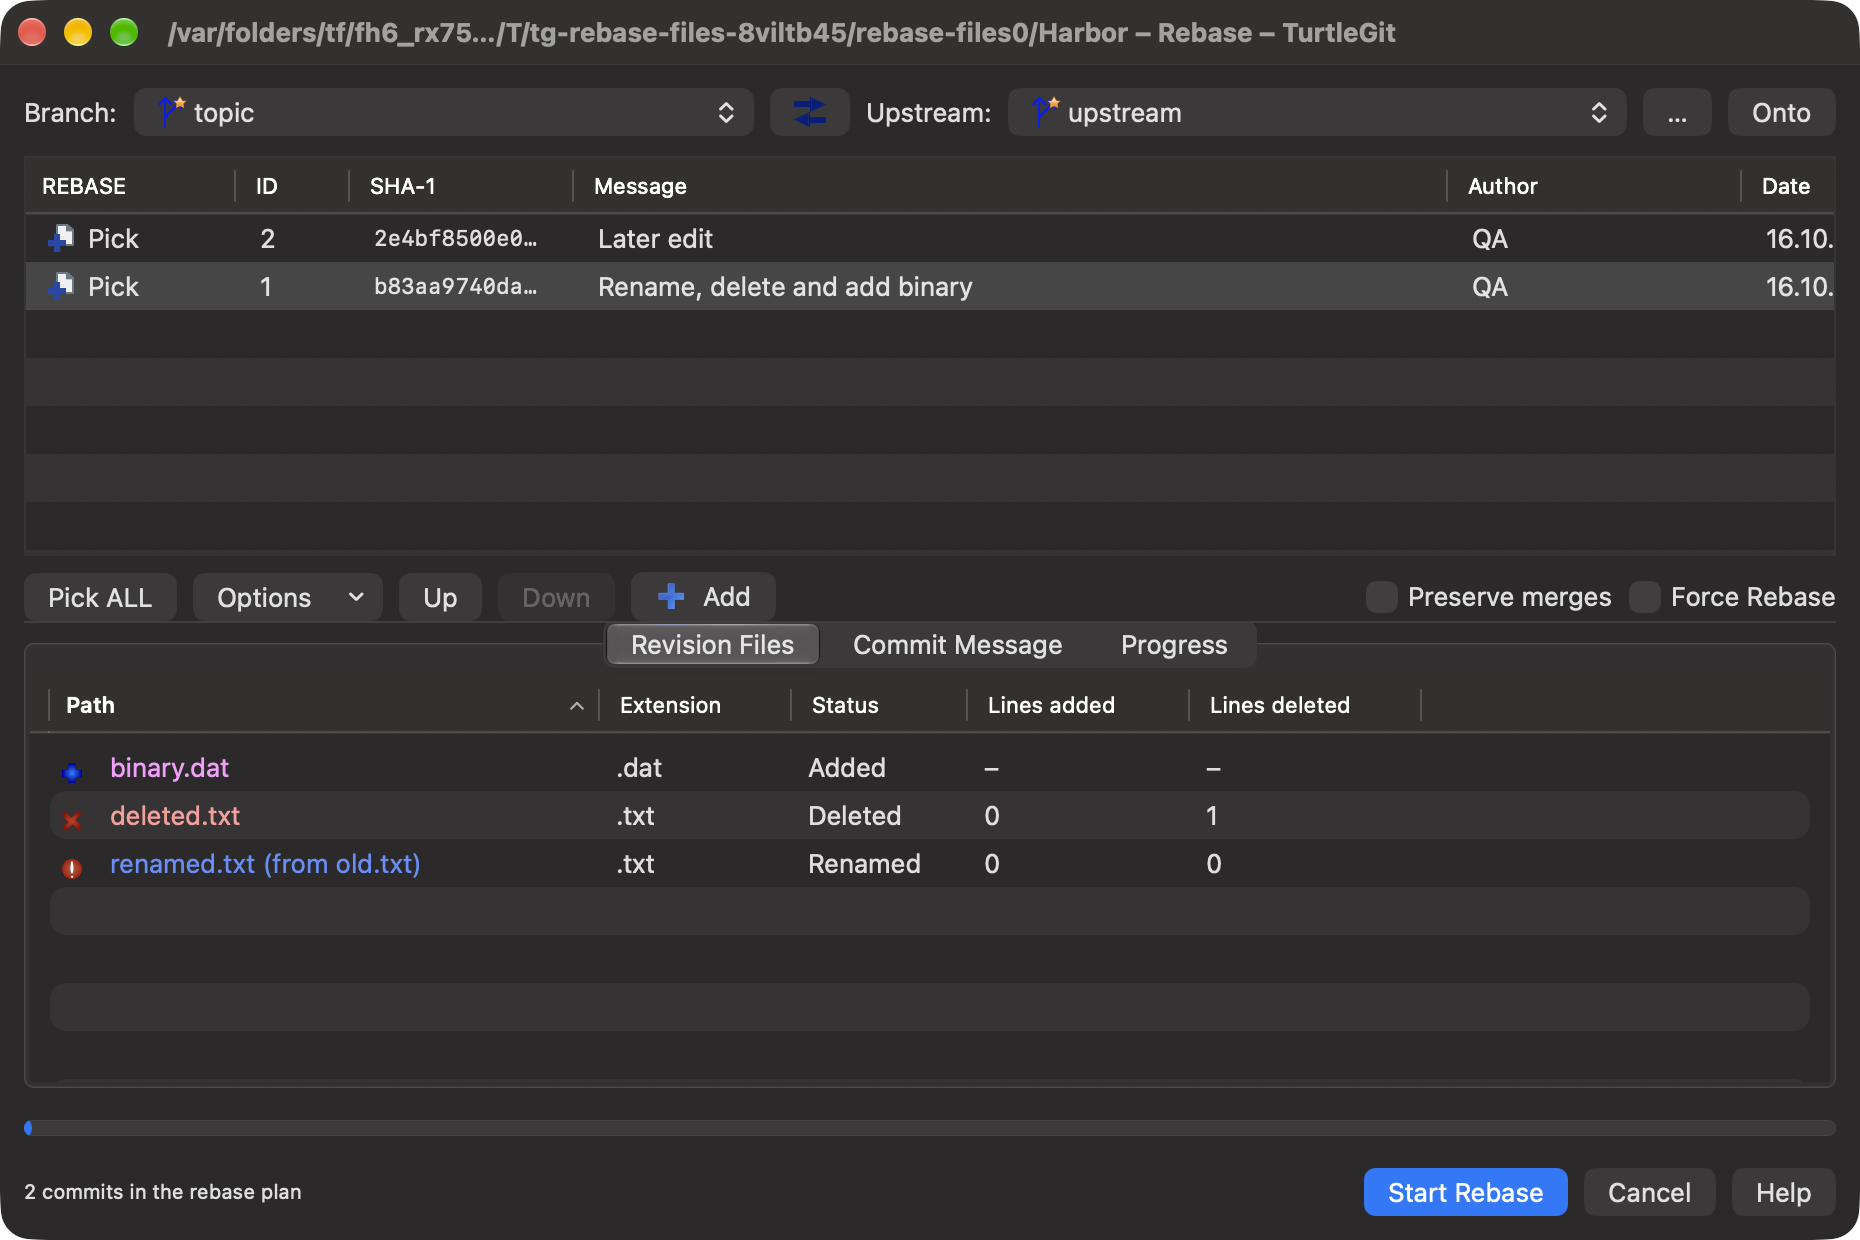This screenshot has height=1240, width=1860.
Task: Click the rebase progress bar
Action: pyautogui.click(x=930, y=1128)
